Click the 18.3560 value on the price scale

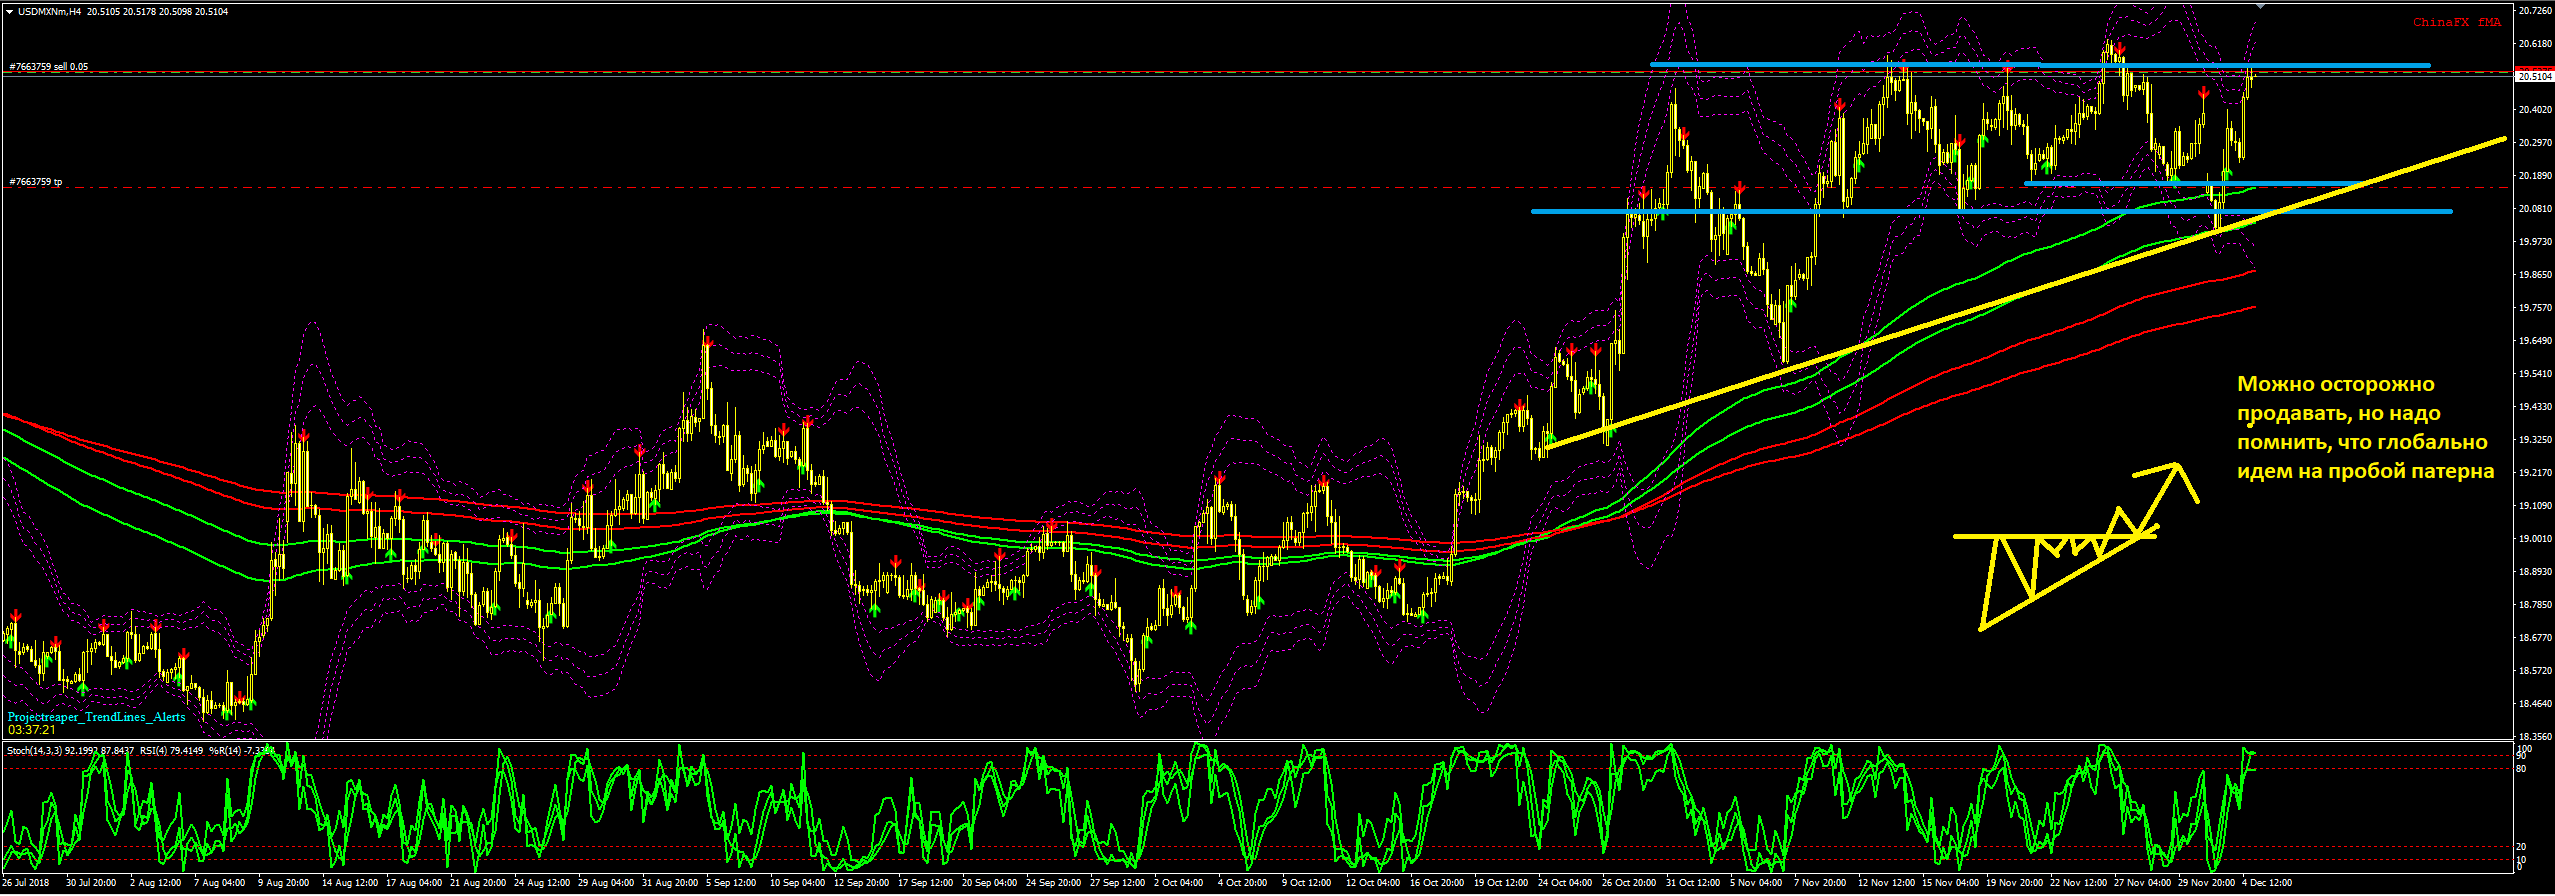pos(2535,737)
